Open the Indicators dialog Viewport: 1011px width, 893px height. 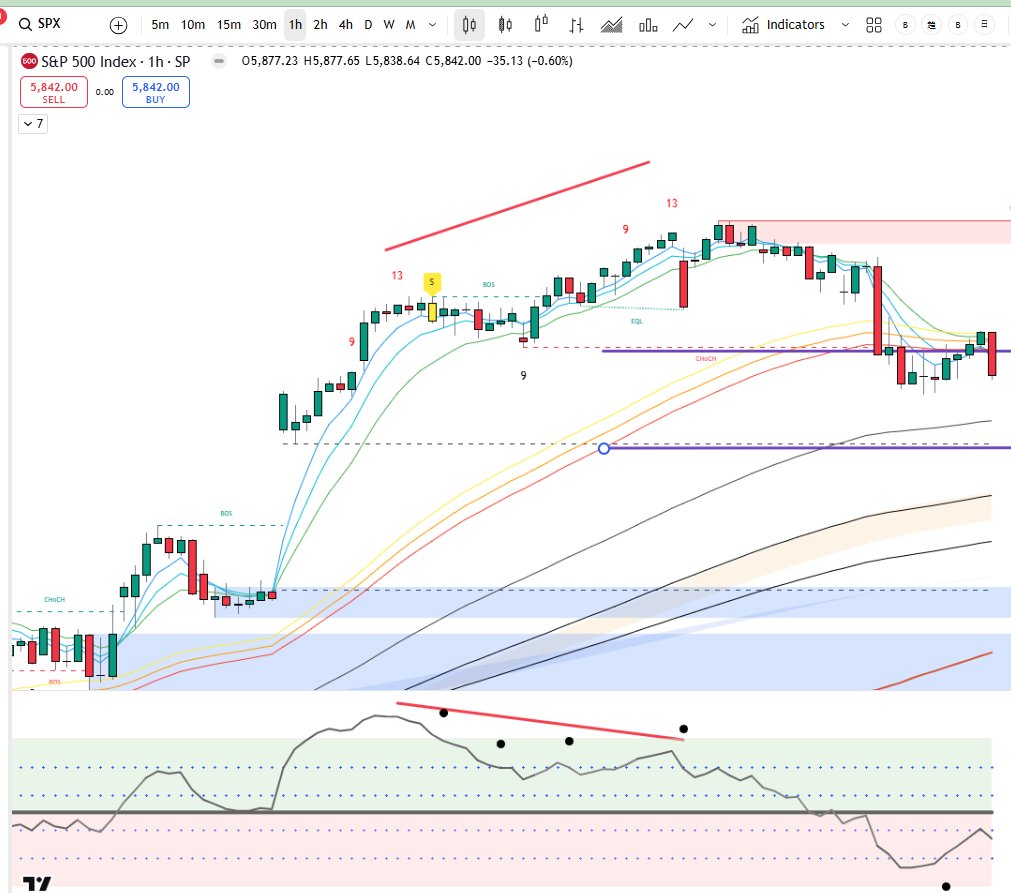tap(783, 25)
